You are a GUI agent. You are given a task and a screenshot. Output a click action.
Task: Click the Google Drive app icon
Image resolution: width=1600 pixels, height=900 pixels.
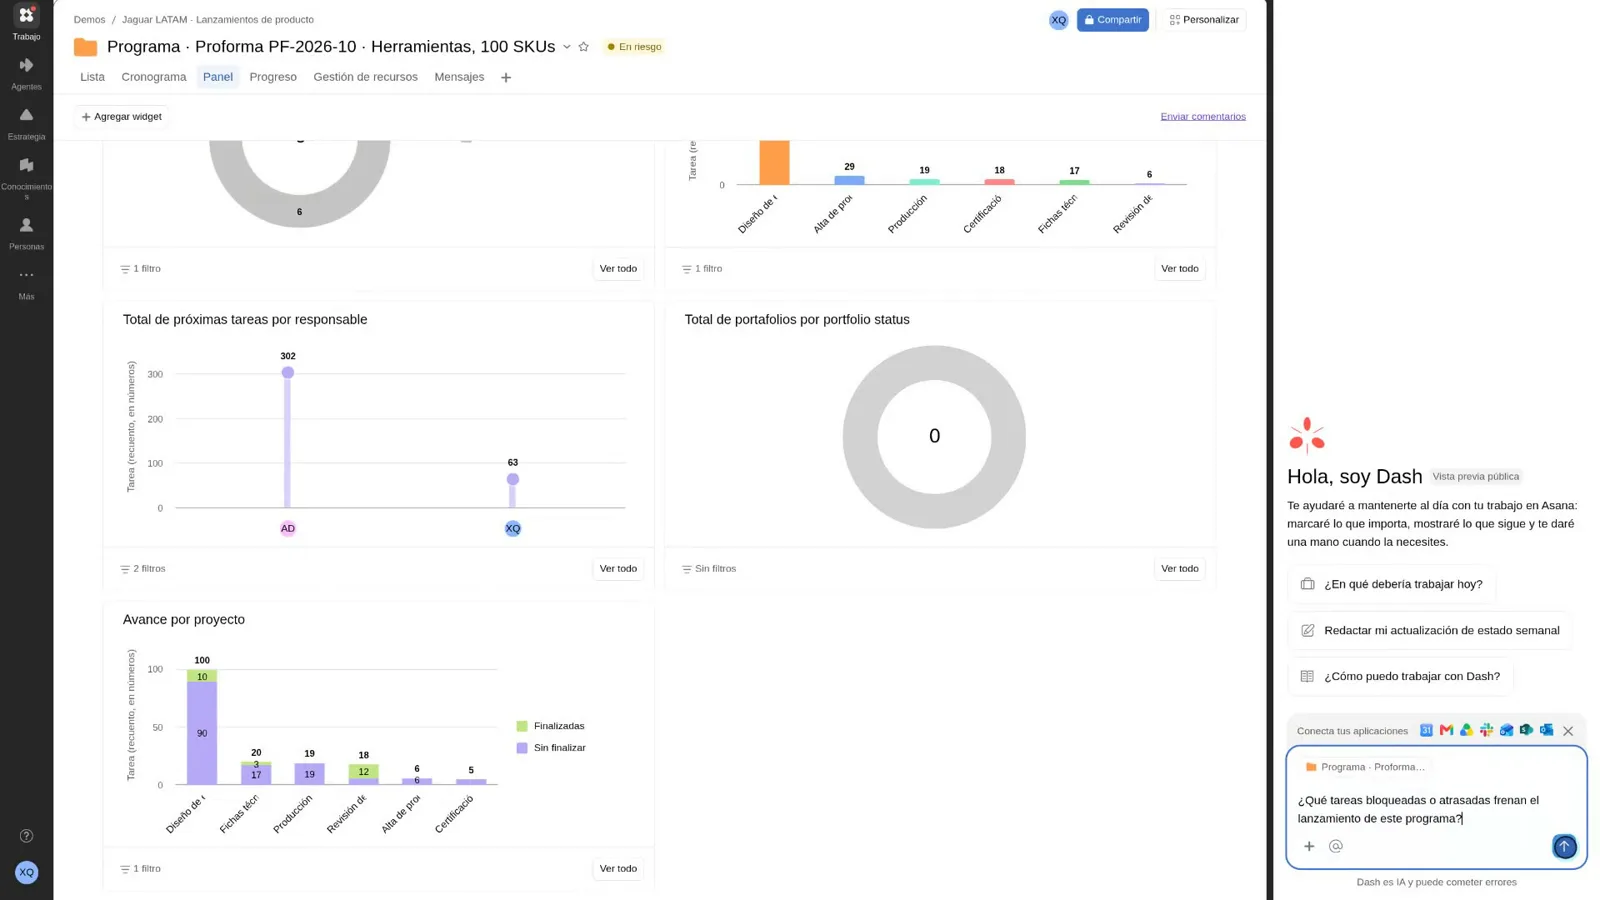[x=1466, y=730]
